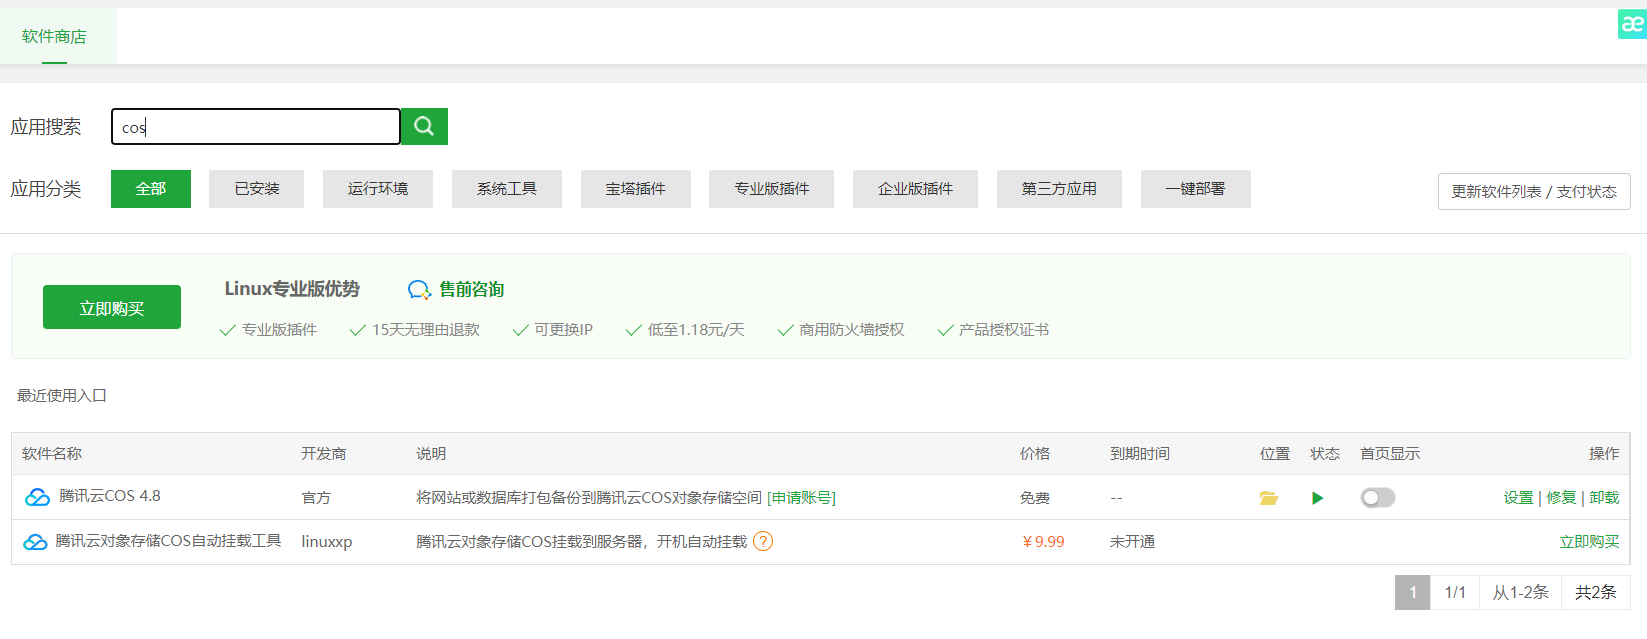The width and height of the screenshot is (1647, 639).
Task: Click the 15天无理由退款 advantage text
Action: pyautogui.click(x=426, y=330)
